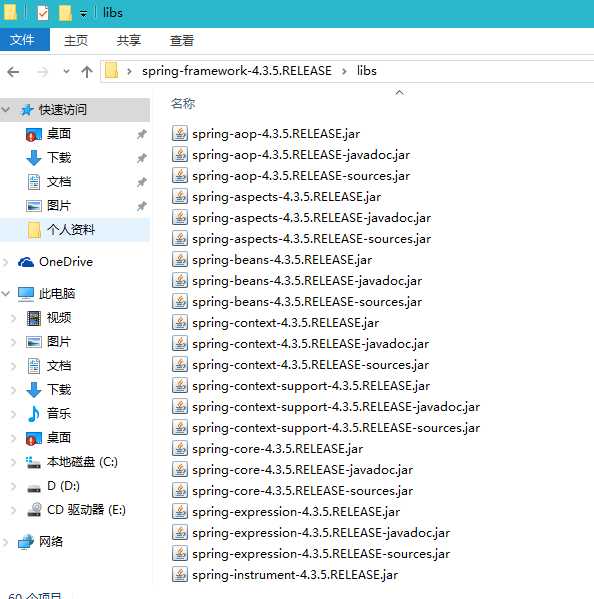This screenshot has height=599, width=594.
Task: Click the New Folder icon in title bar
Action: (65, 13)
